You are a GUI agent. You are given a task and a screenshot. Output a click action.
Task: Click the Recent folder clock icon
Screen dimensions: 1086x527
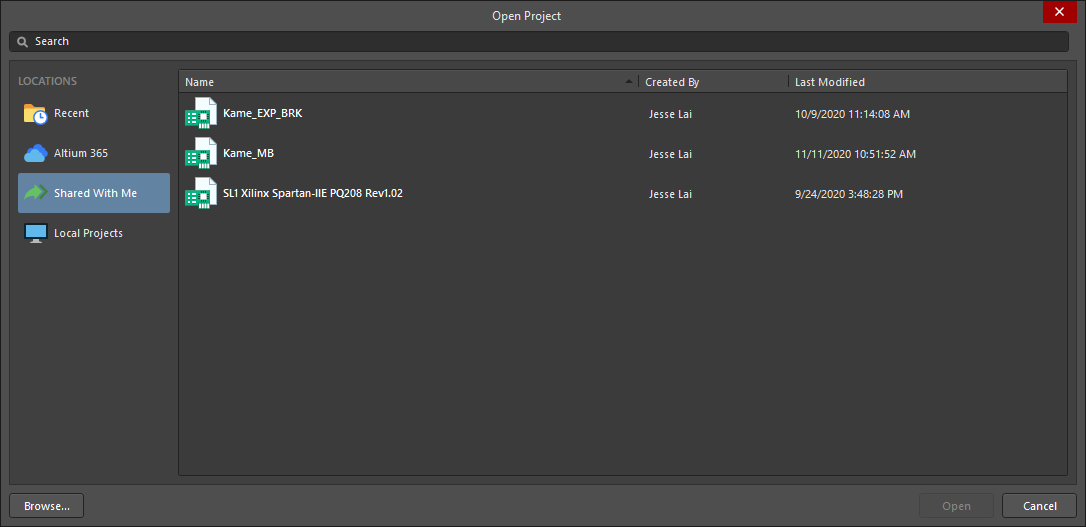coord(35,114)
